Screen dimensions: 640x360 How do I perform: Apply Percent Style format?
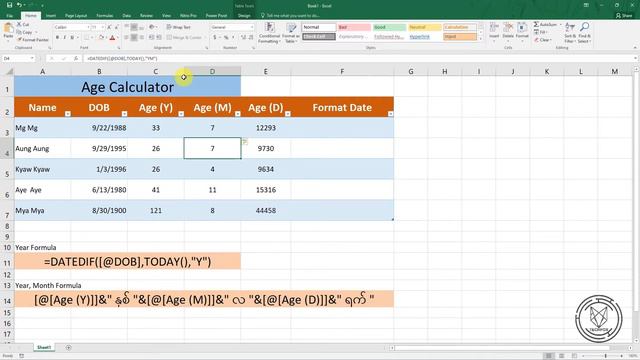click(x=226, y=38)
